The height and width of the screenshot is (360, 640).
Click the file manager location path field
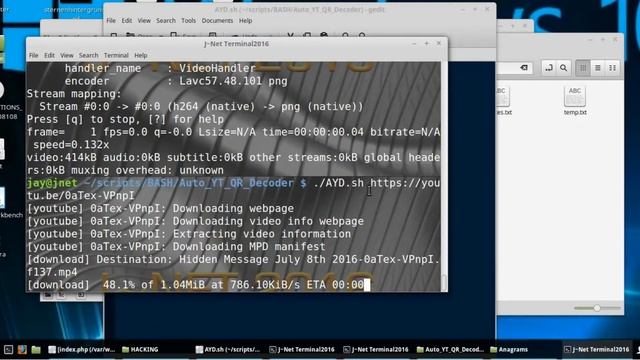pos(514,68)
